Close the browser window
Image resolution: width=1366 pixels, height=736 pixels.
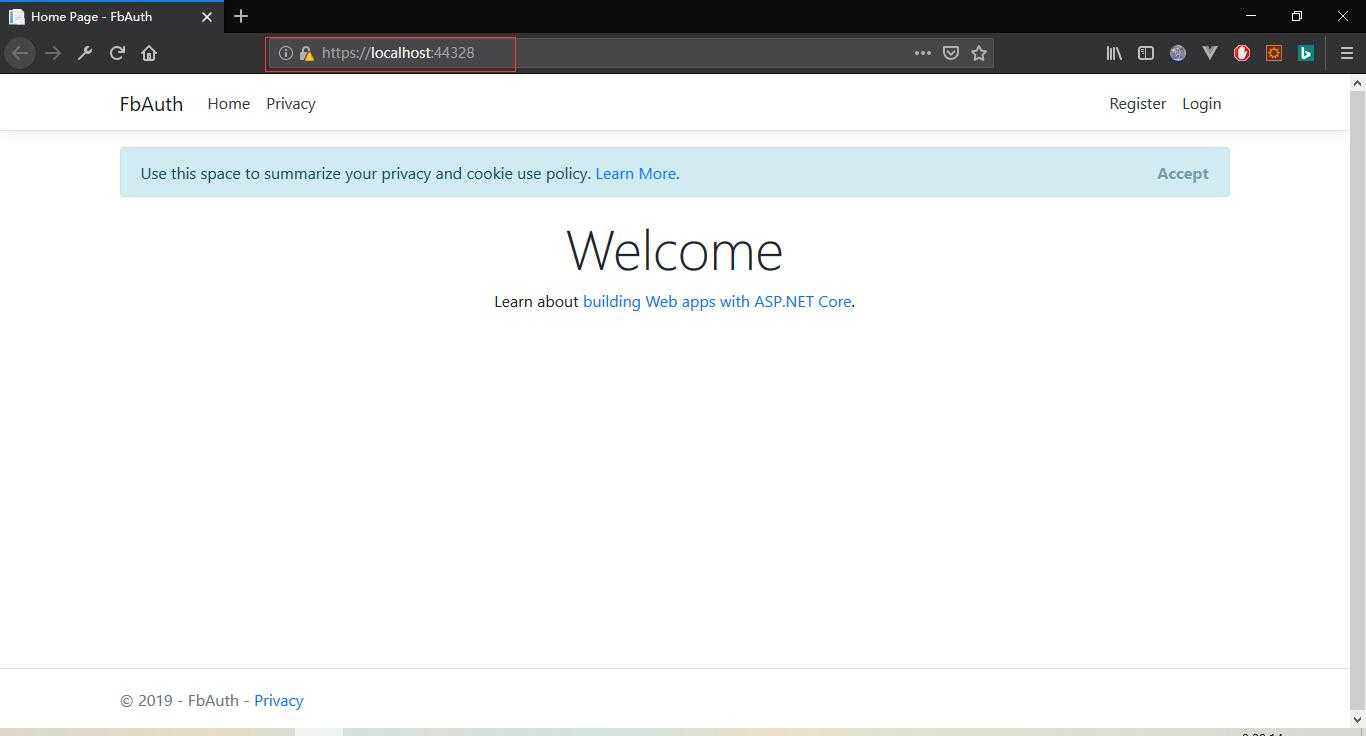click(x=1343, y=16)
